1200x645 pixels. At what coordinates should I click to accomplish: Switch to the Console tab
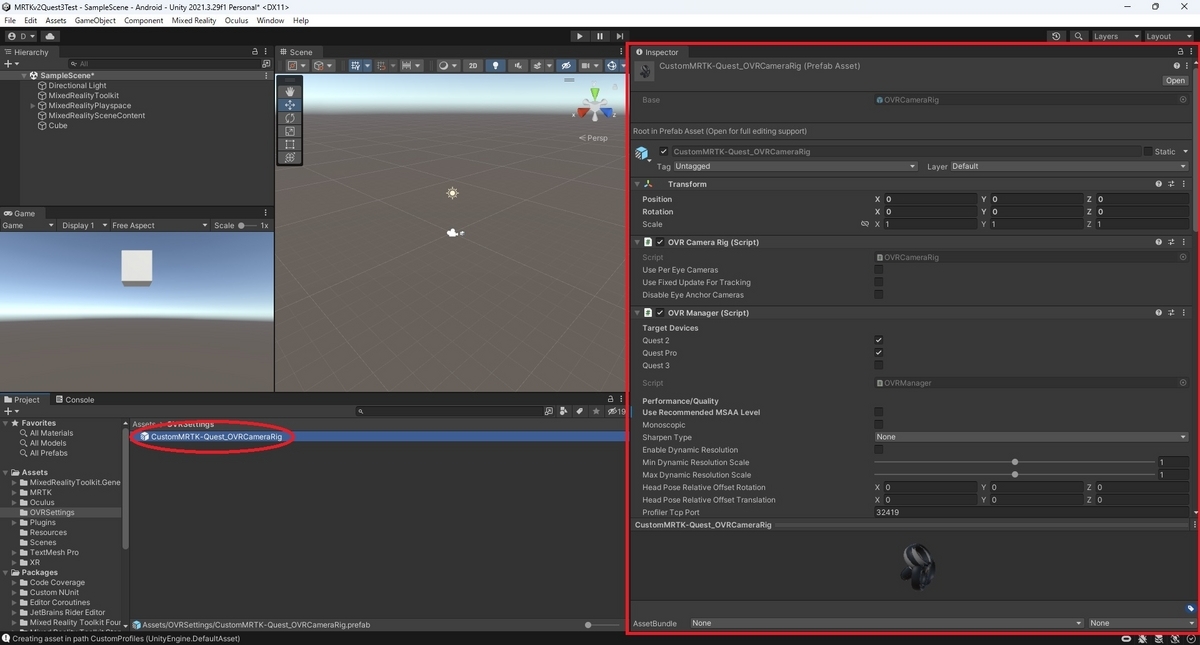74,399
